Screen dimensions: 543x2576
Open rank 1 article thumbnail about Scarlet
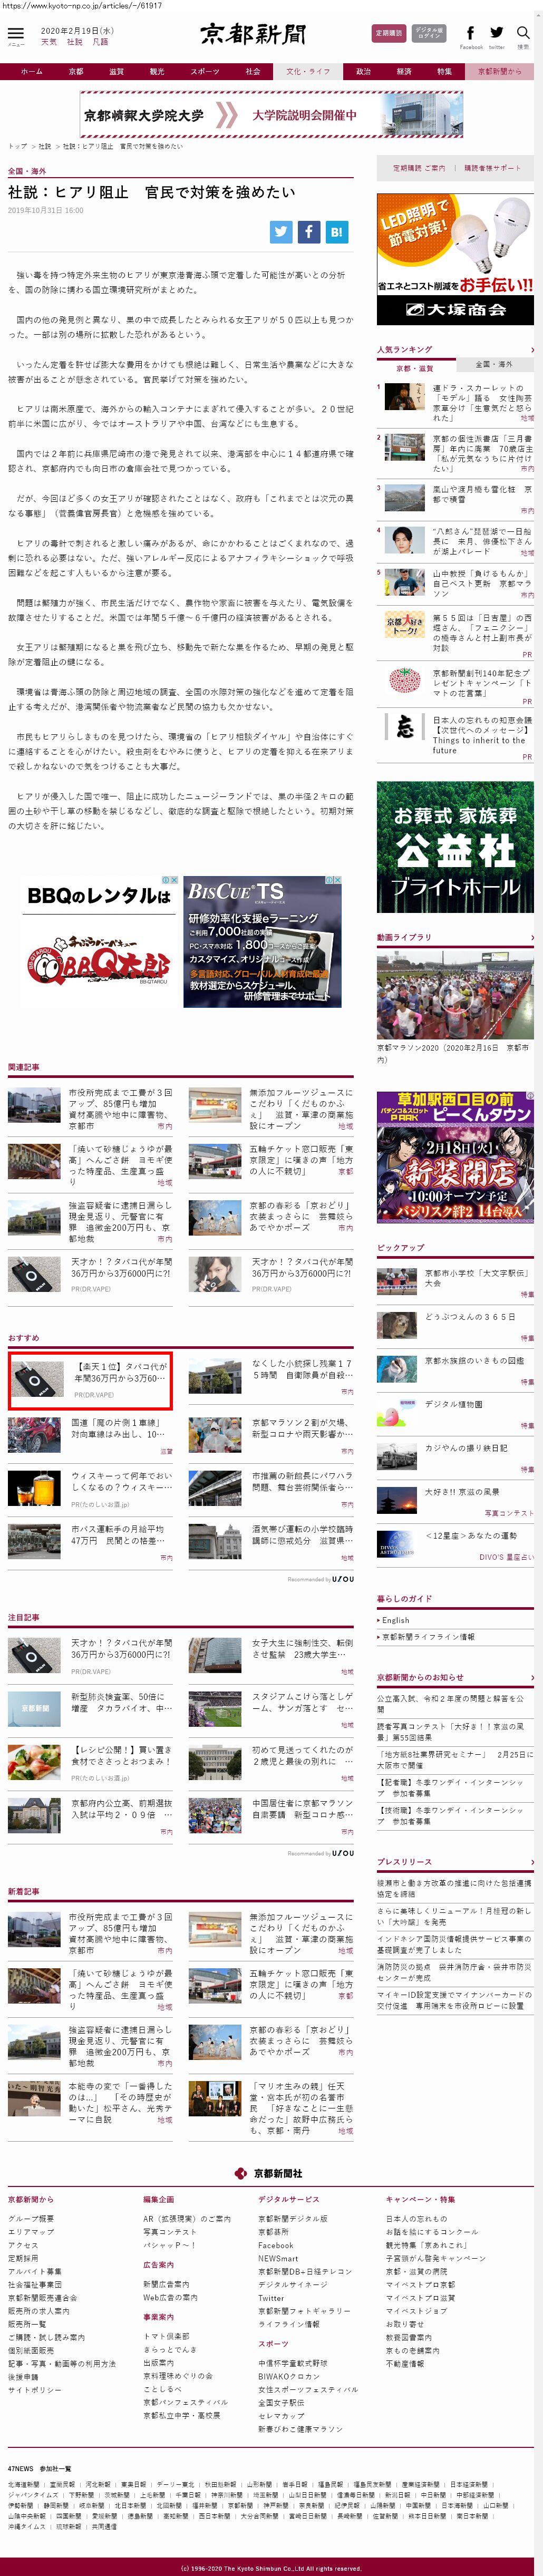click(x=404, y=396)
